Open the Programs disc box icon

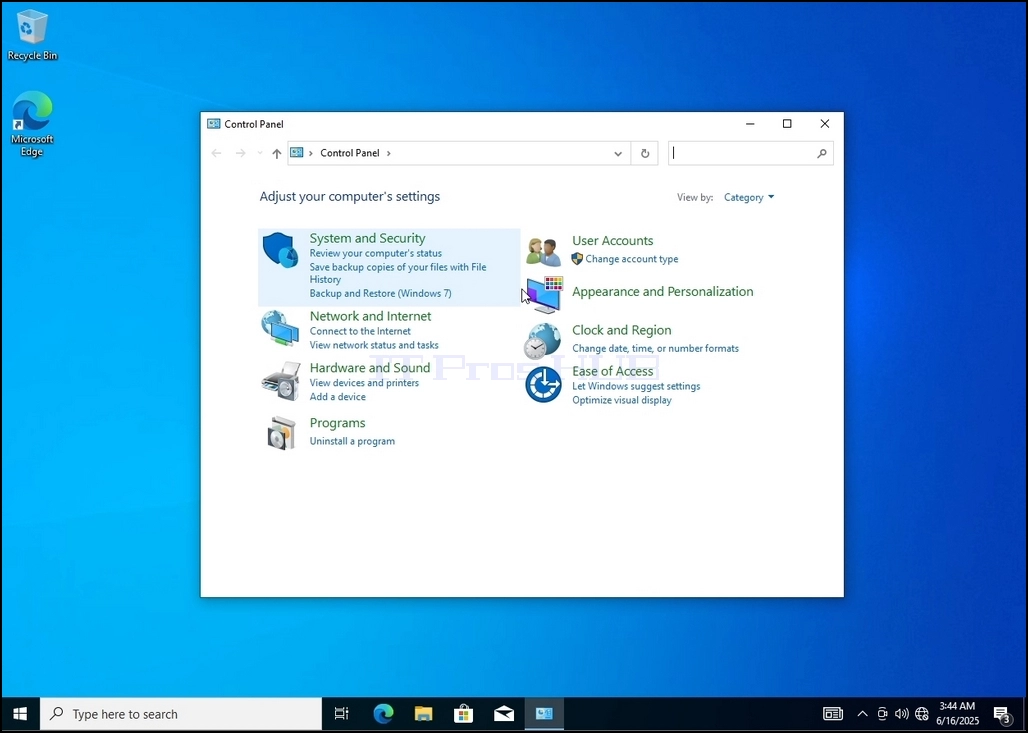281,433
